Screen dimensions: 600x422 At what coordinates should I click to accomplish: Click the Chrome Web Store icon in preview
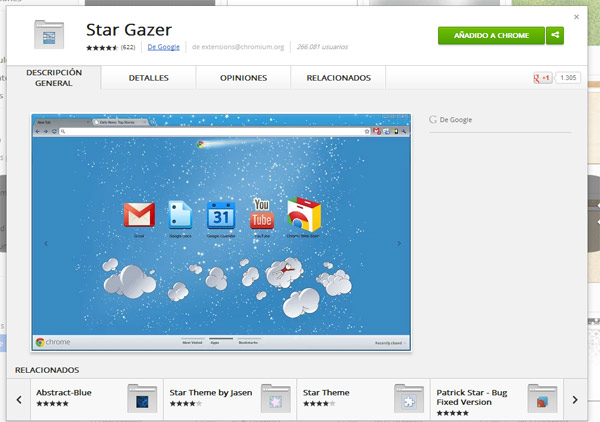304,214
